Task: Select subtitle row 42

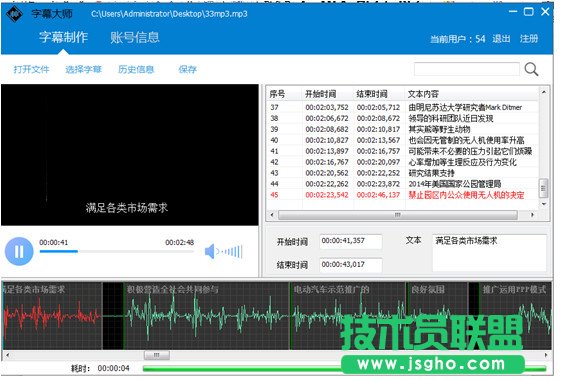Action: tap(403, 162)
